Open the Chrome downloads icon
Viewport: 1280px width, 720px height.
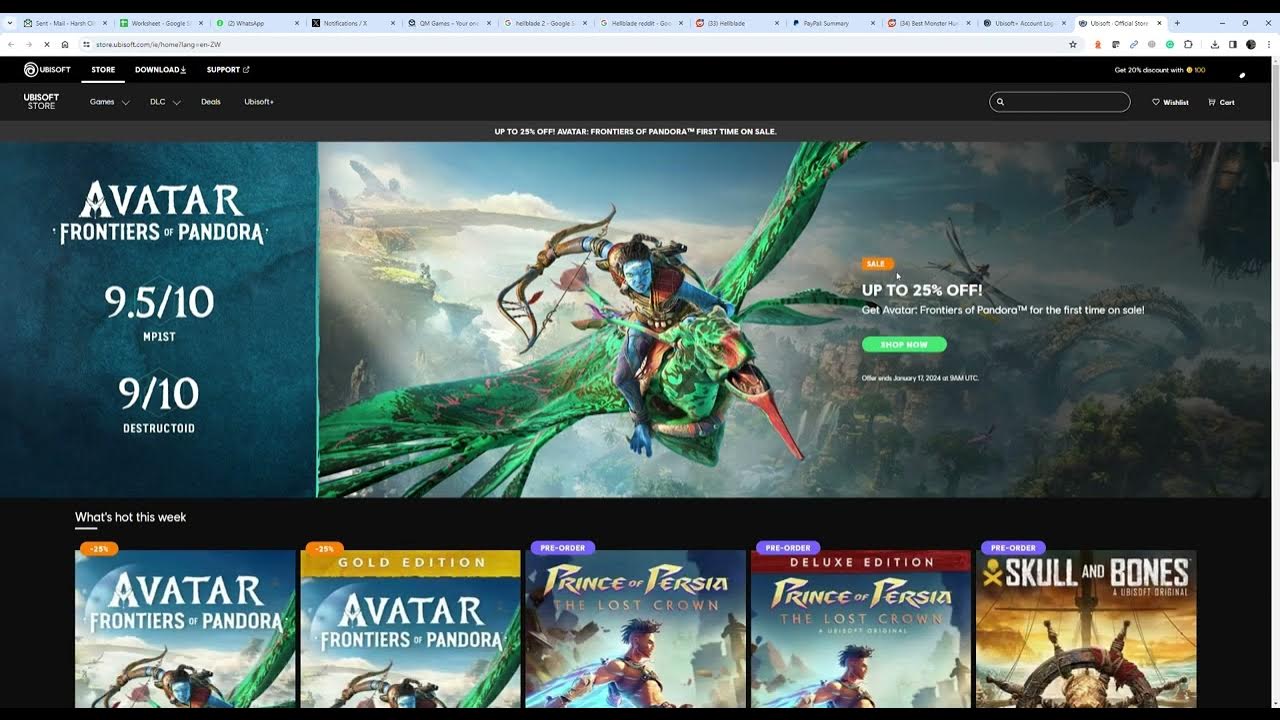point(1214,44)
